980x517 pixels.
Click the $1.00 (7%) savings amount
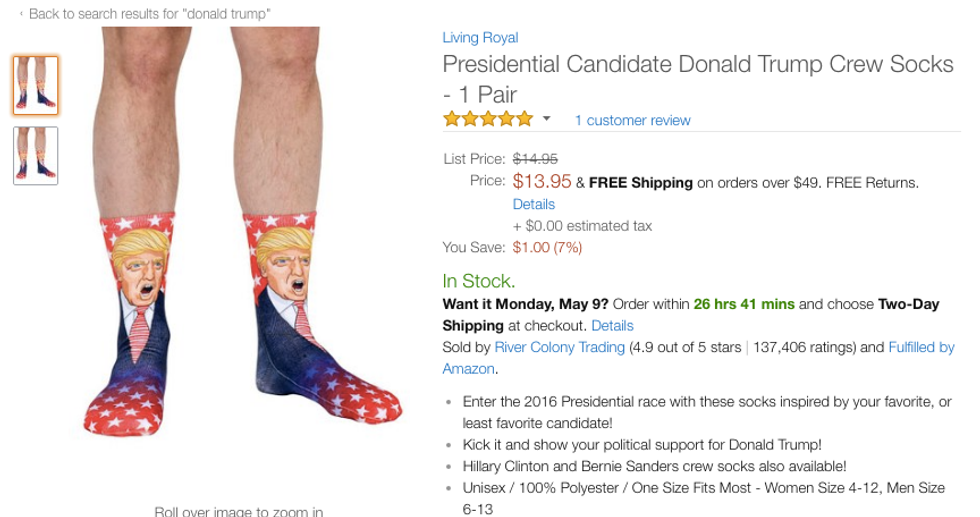[547, 248]
